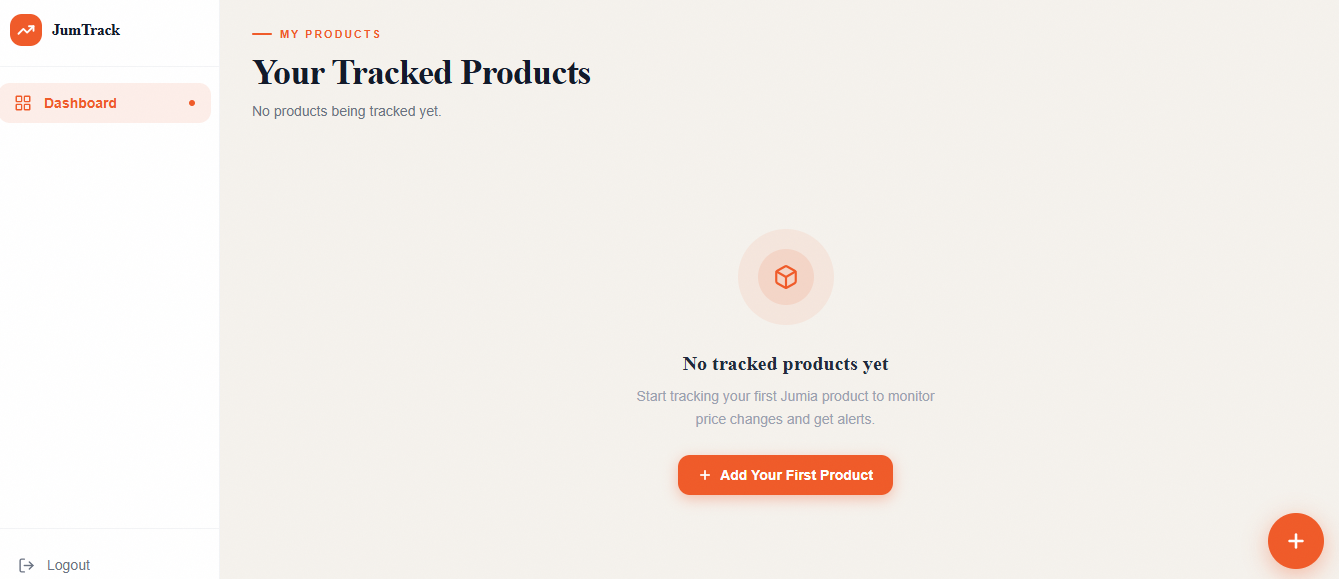Open the Dashboard menu item
The height and width of the screenshot is (579, 1339).
point(81,103)
